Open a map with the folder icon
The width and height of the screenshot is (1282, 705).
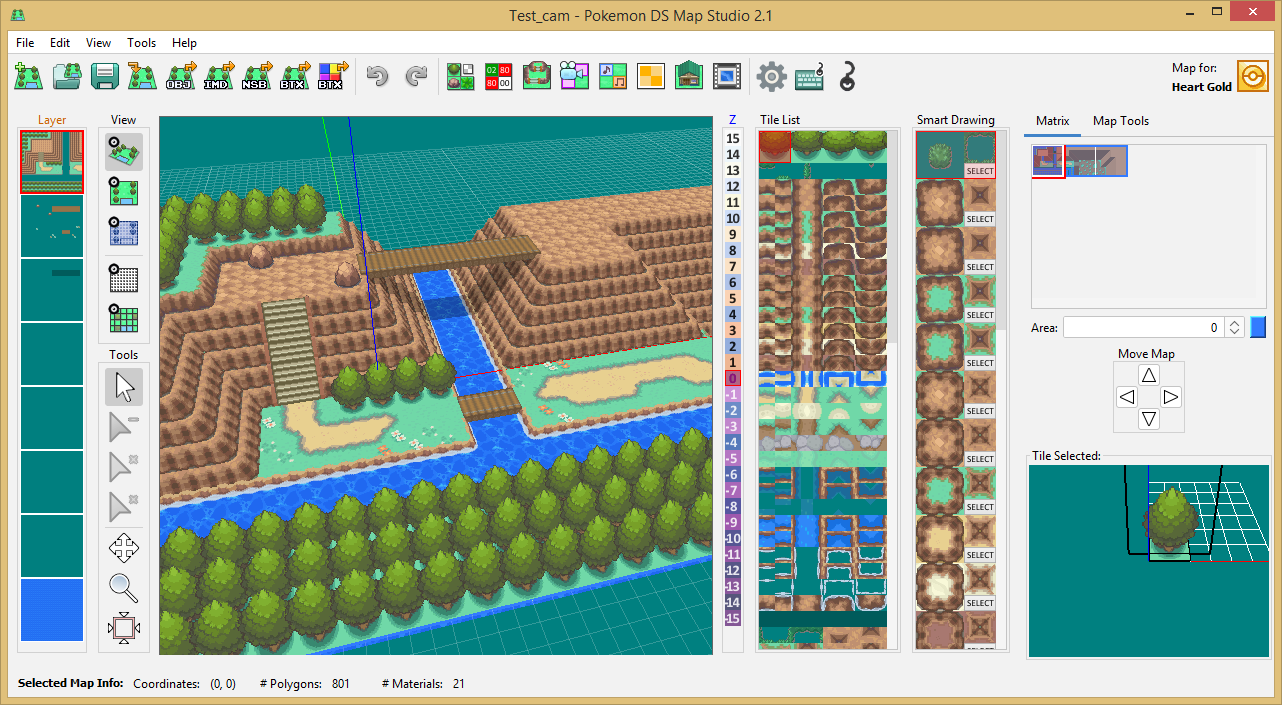[67, 76]
